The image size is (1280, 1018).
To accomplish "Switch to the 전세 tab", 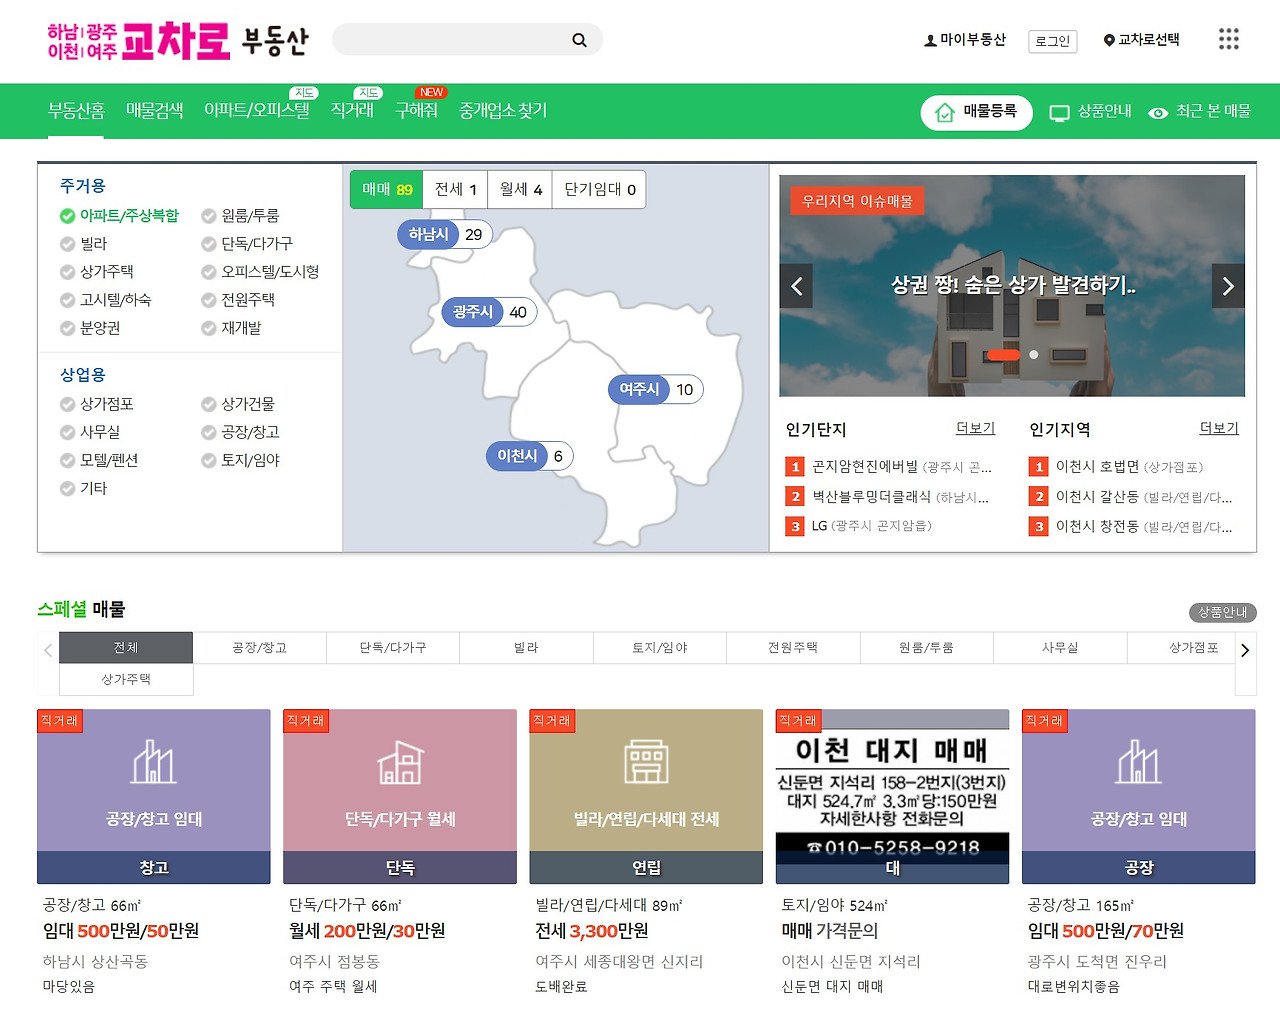I will coord(455,189).
